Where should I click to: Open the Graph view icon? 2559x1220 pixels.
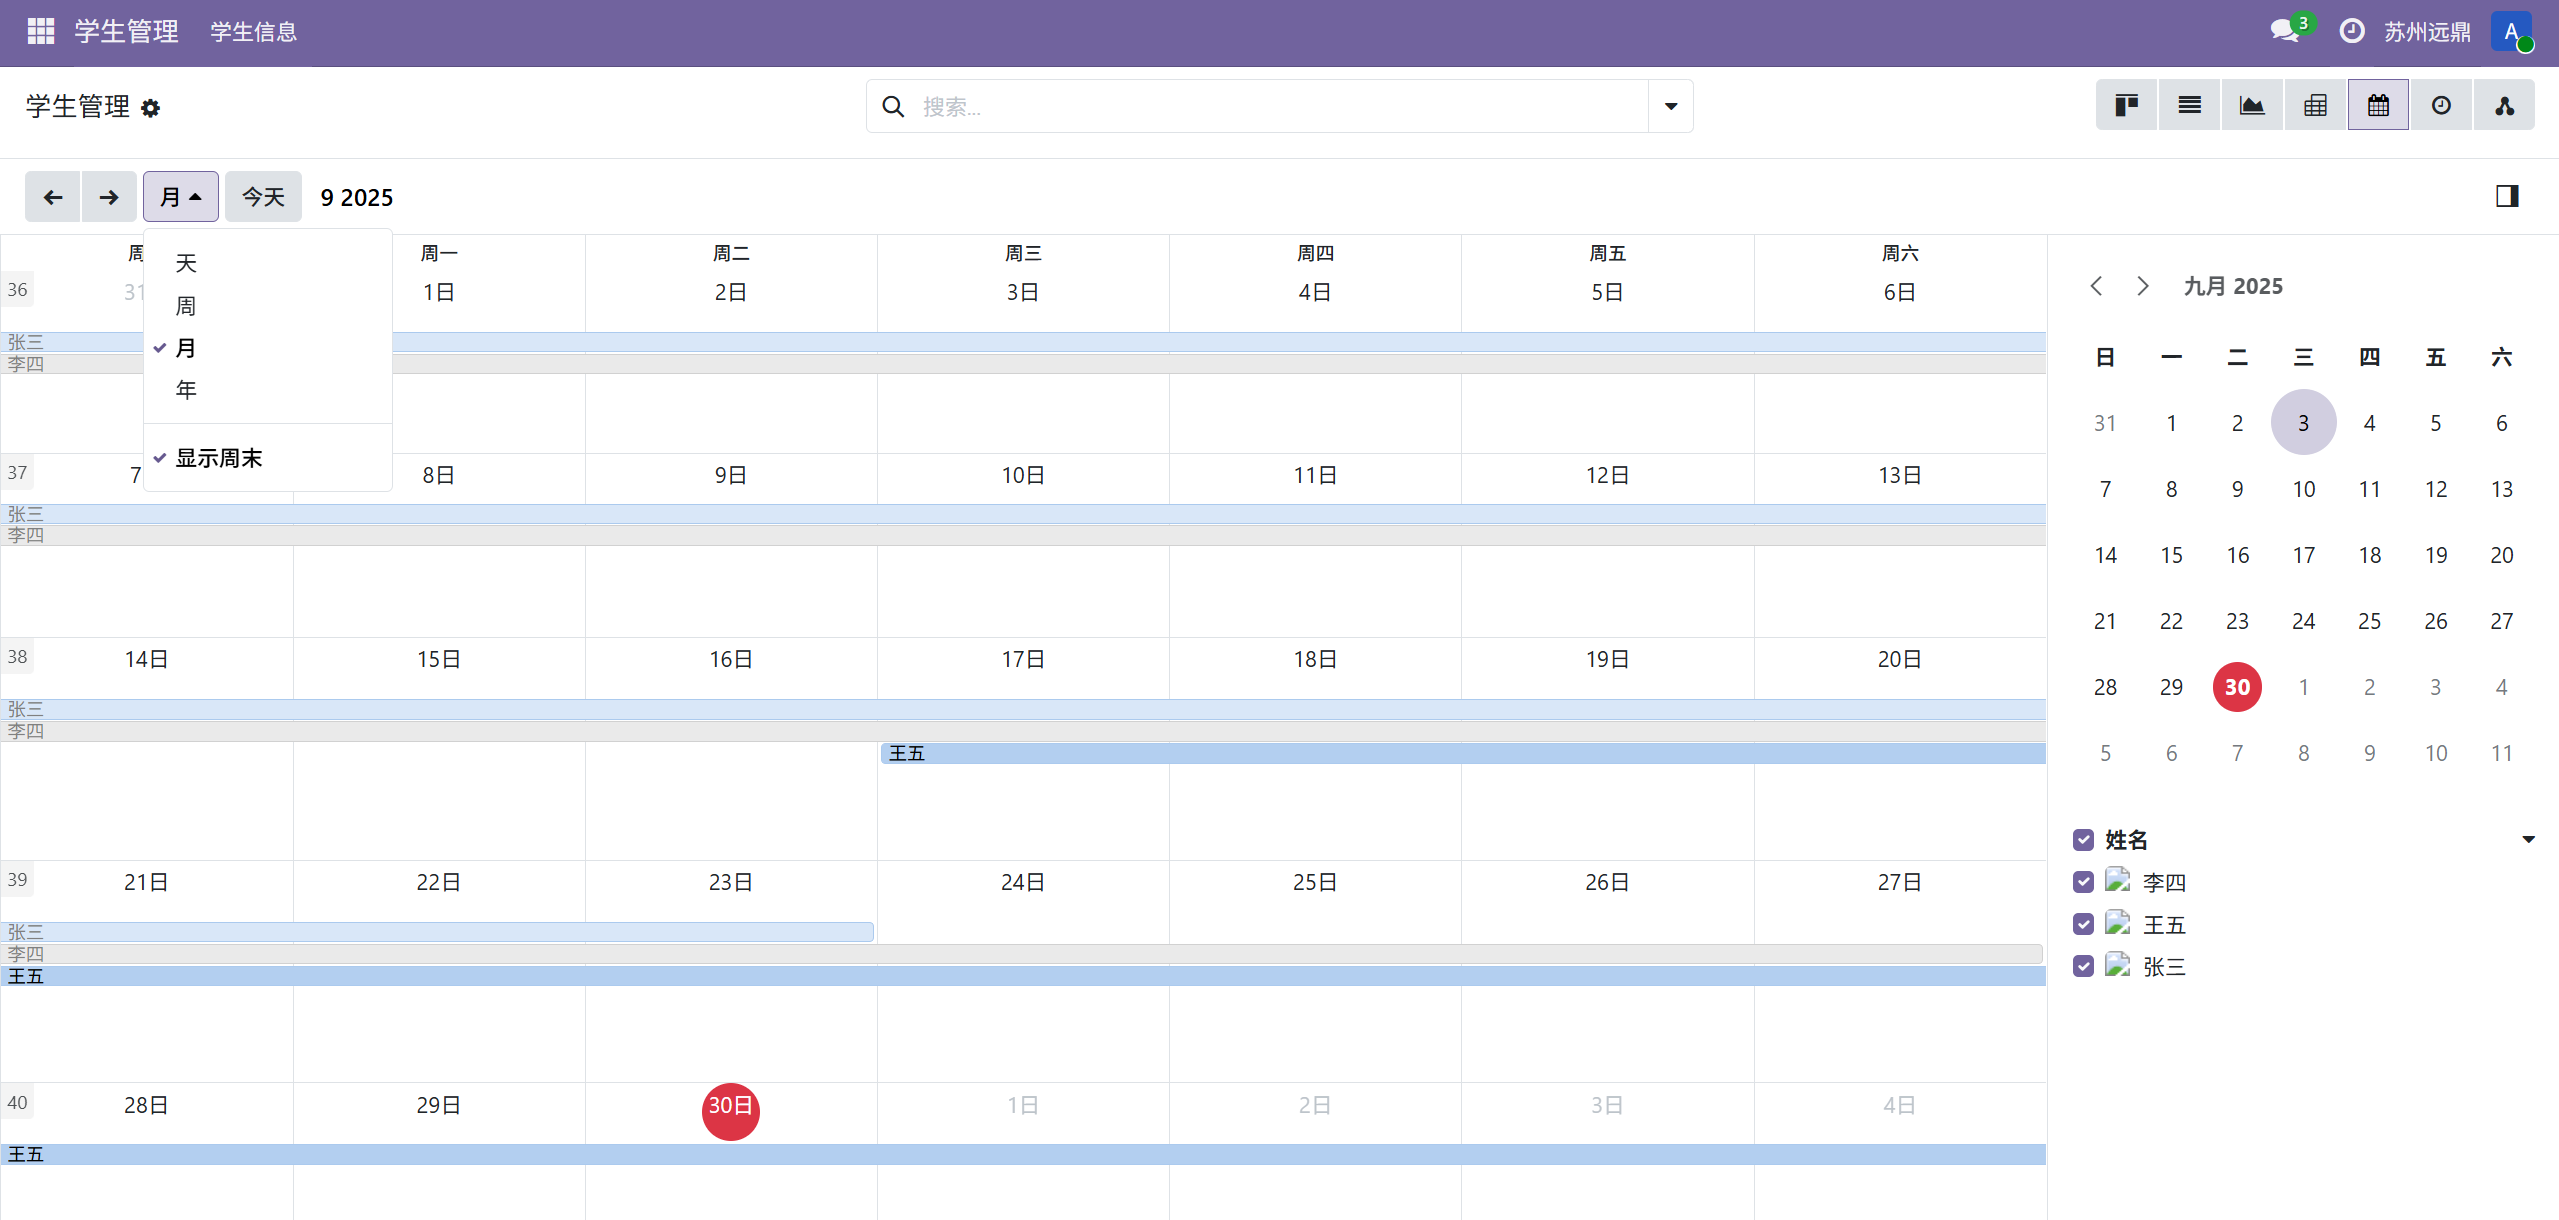click(2252, 106)
